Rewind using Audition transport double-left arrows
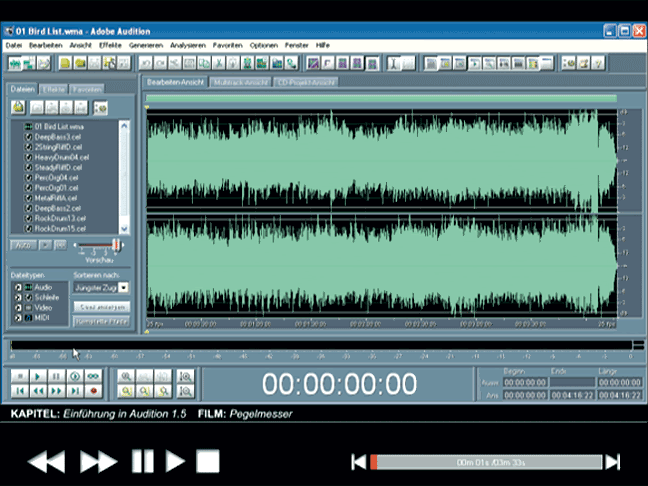Screen dimensions: 648x486 [x=38, y=391]
